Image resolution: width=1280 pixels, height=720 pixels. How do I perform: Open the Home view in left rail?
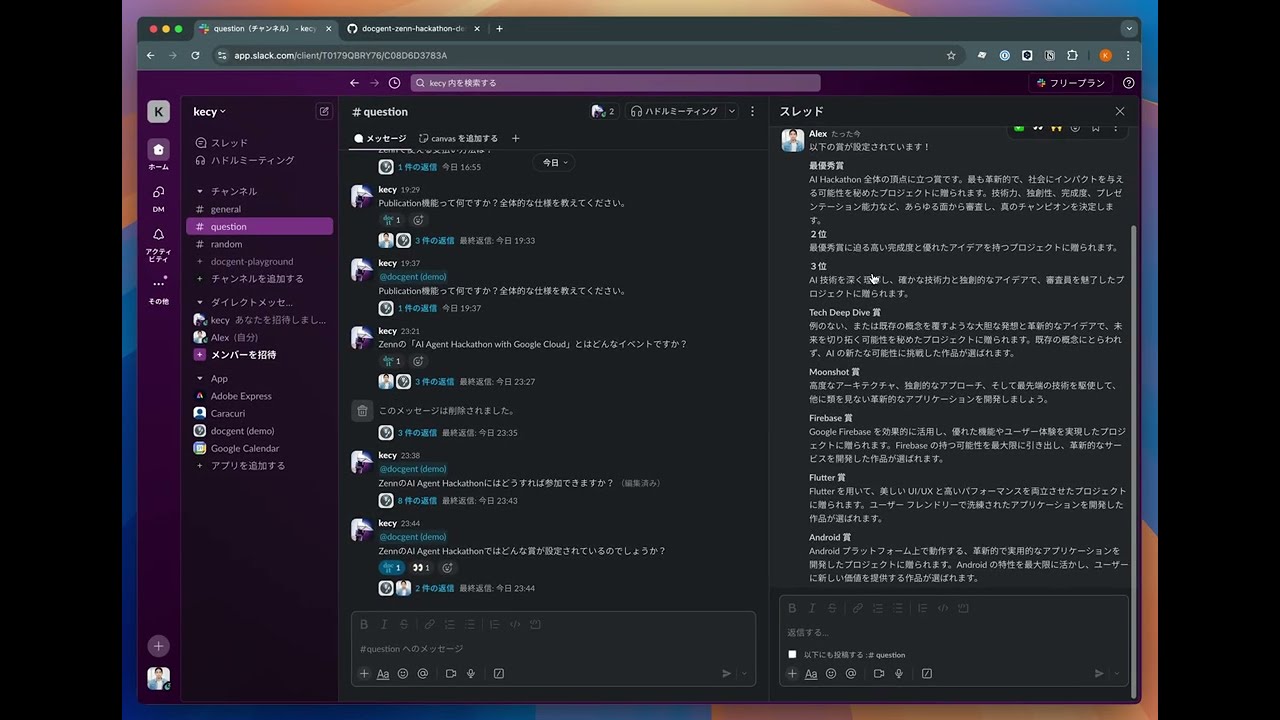pyautogui.click(x=158, y=150)
